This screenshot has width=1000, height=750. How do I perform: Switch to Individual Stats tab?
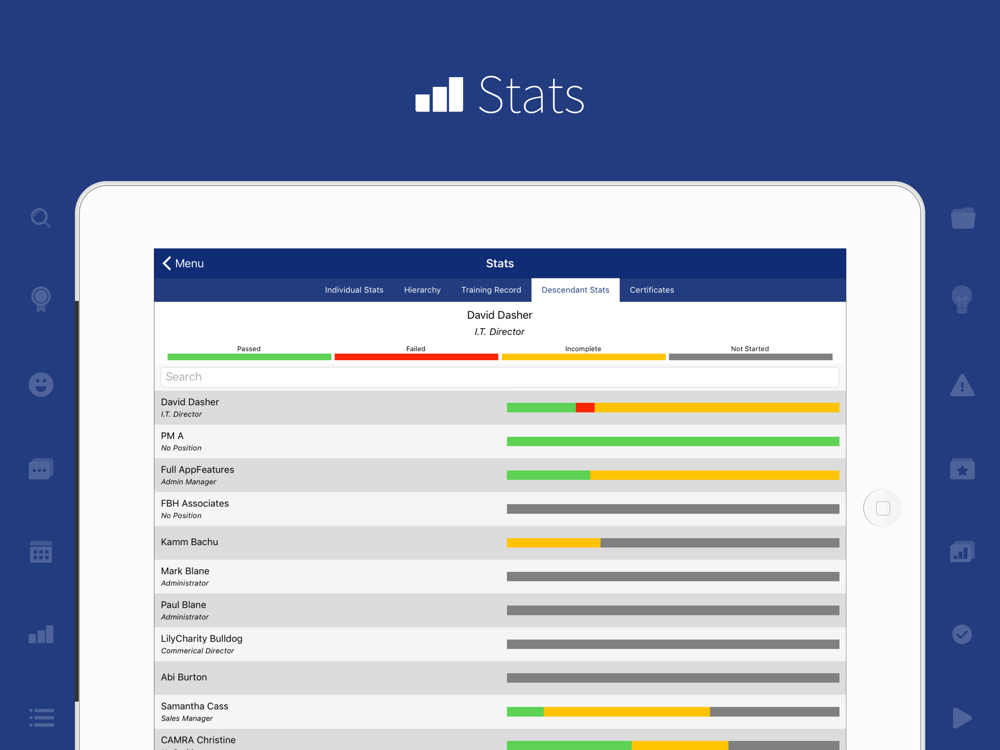coord(354,290)
